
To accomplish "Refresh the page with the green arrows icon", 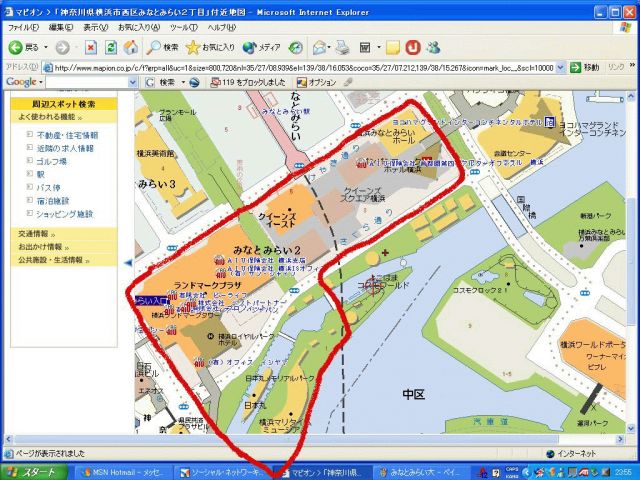I will (111, 48).
